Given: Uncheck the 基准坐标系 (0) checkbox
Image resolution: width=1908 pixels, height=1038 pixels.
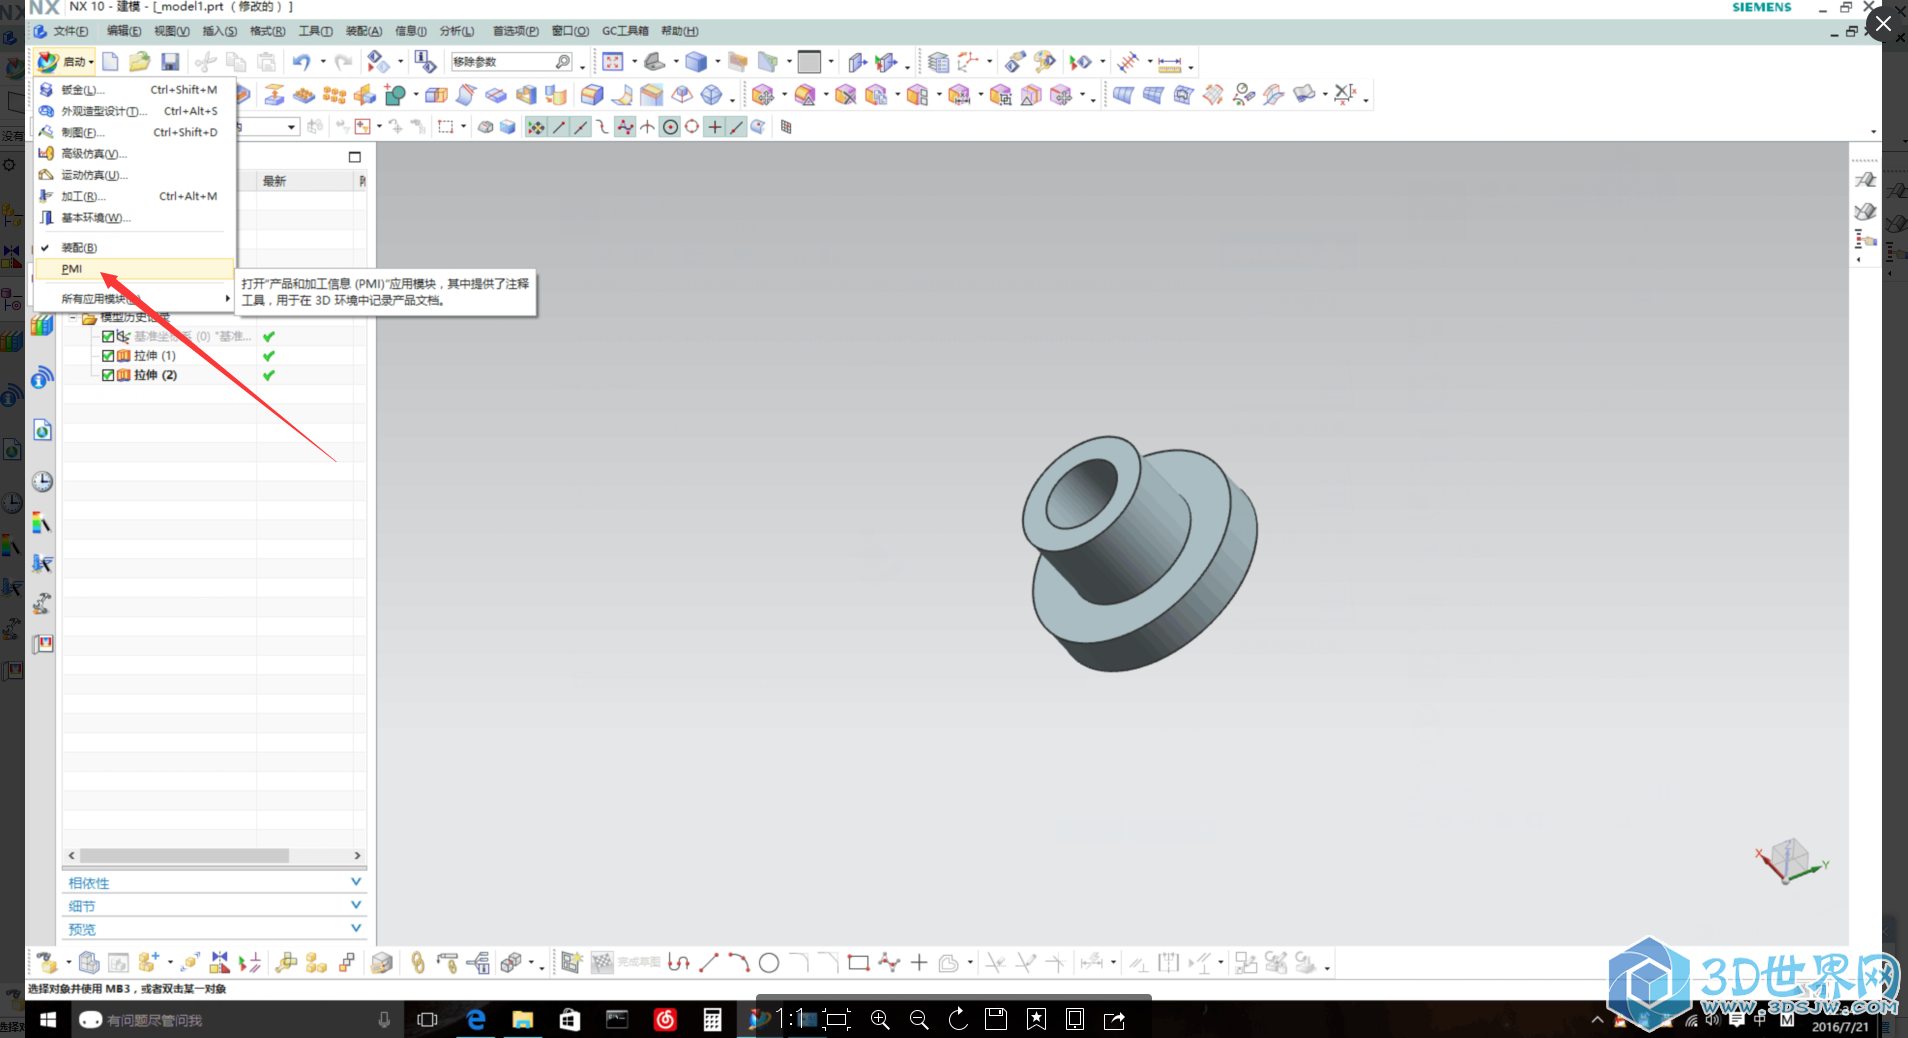Looking at the screenshot, I should point(108,336).
